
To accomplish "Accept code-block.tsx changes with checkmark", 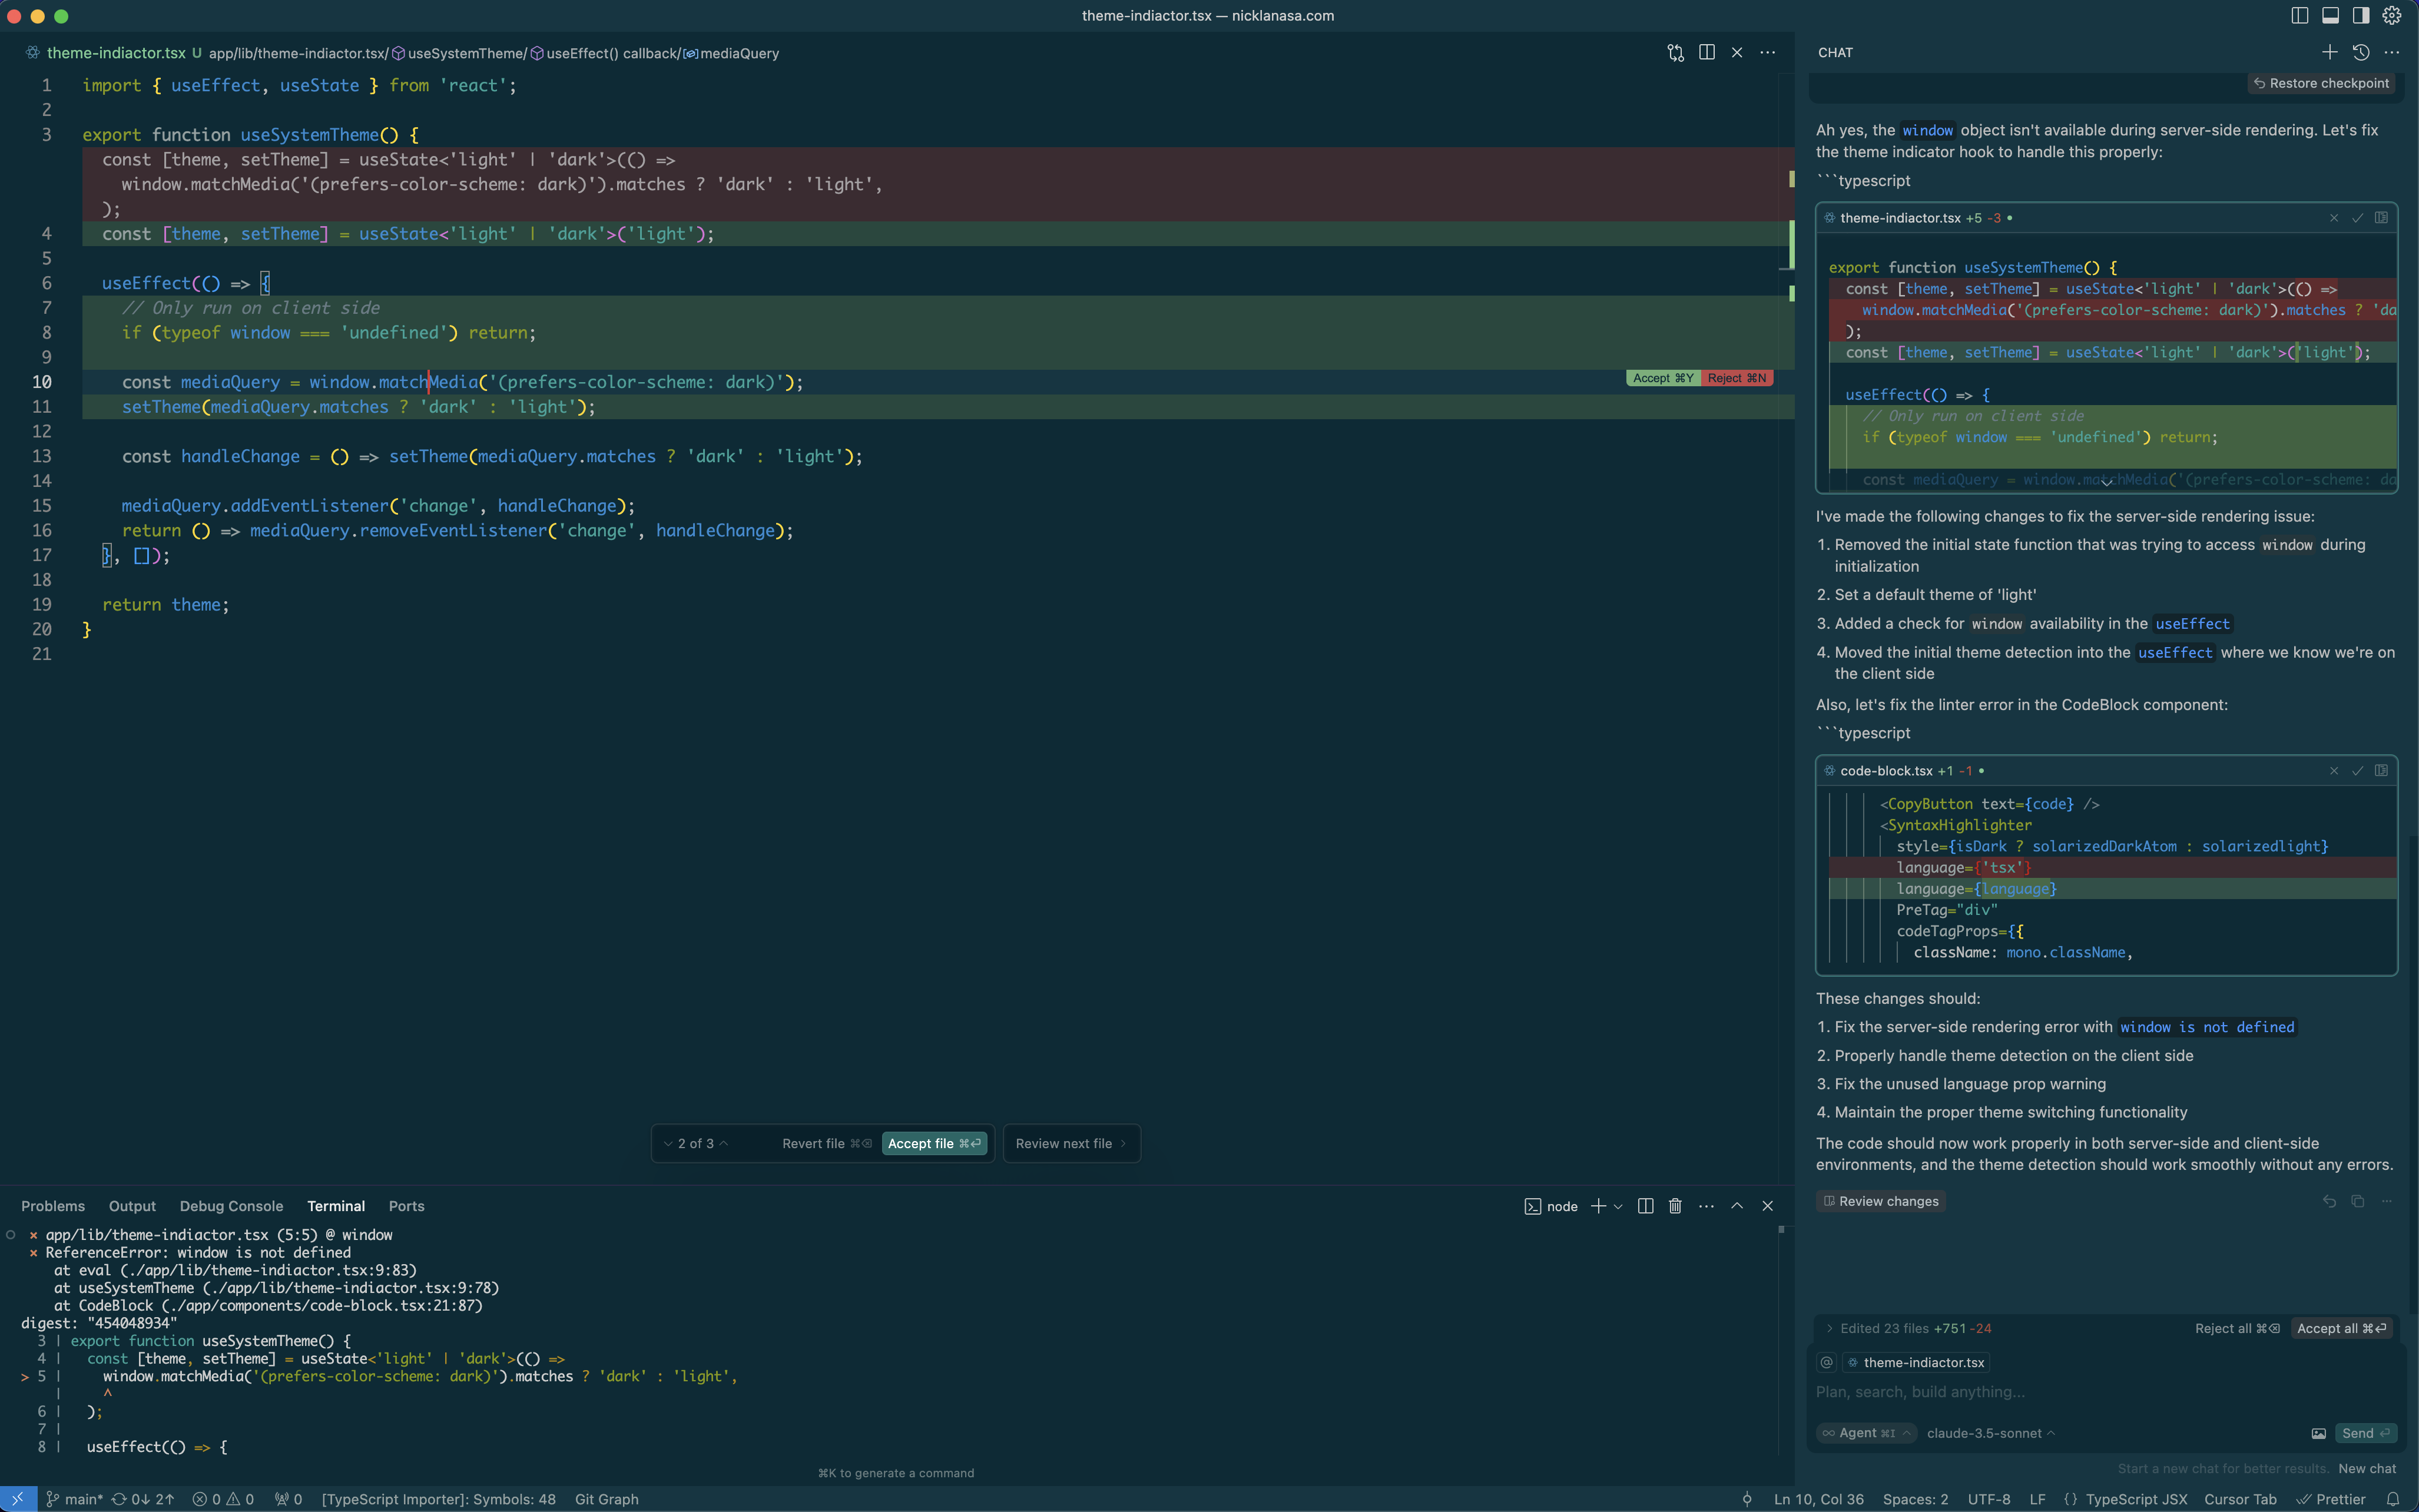I will 2357,771.
